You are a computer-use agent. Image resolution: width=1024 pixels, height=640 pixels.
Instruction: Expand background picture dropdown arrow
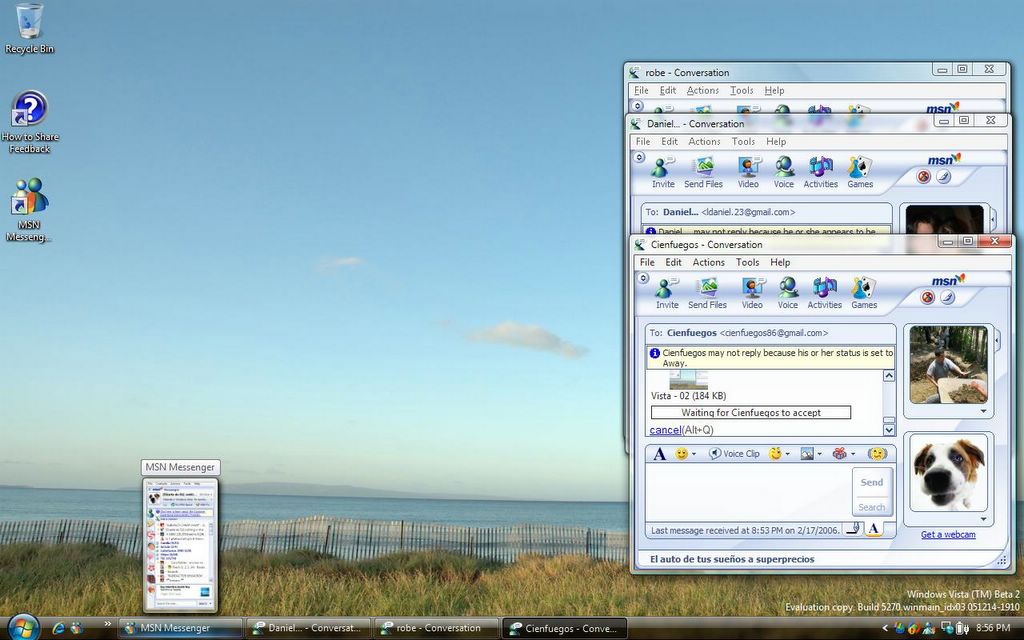820,454
